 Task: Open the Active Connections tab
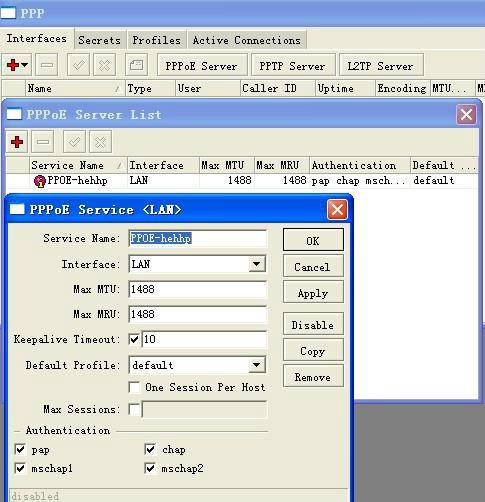pyautogui.click(x=247, y=40)
